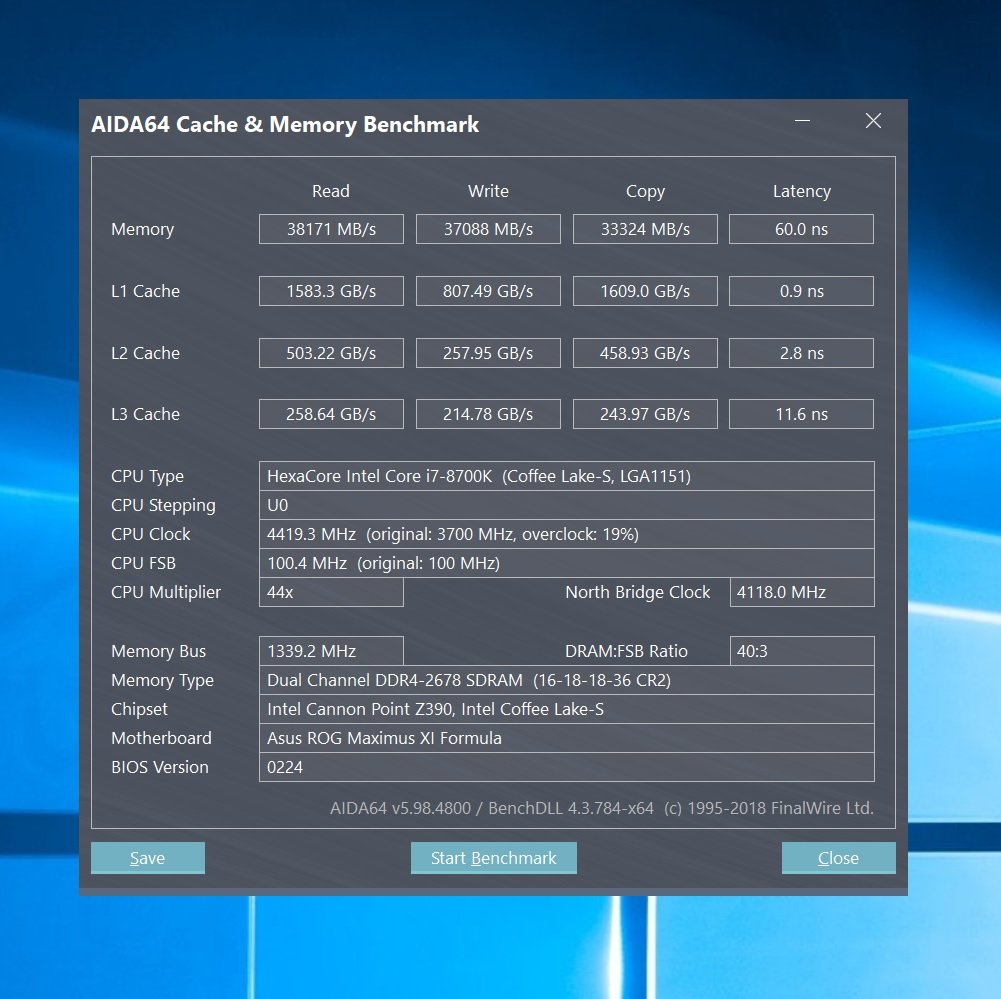
Task: Click Chipset field Intel Cannon Point Z390
Action: coord(567,709)
